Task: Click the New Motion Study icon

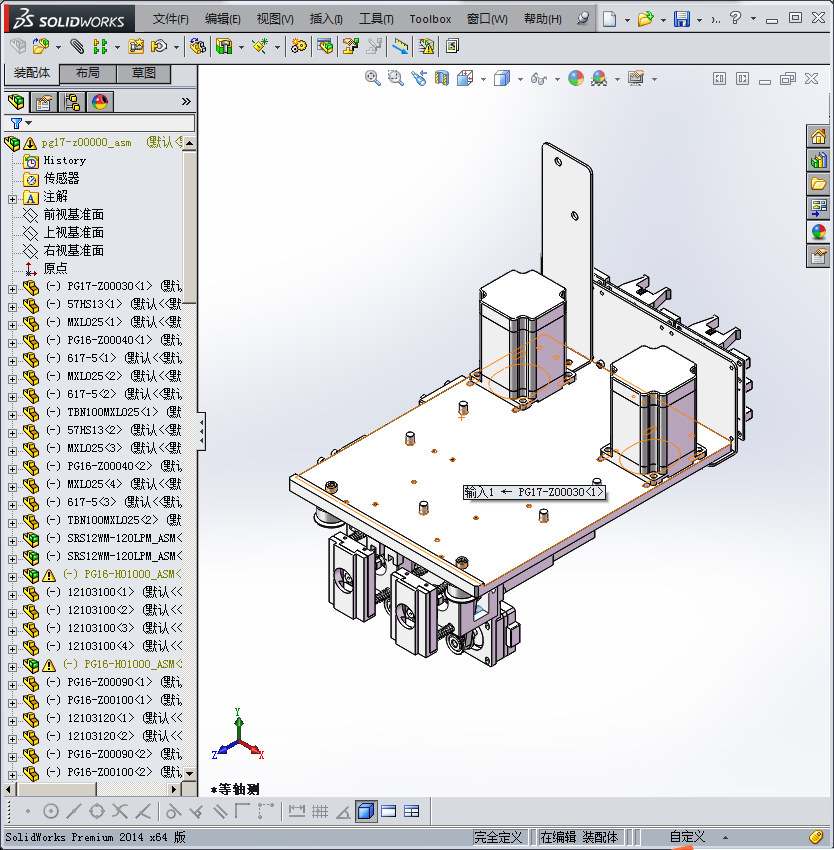Action: tap(298, 47)
